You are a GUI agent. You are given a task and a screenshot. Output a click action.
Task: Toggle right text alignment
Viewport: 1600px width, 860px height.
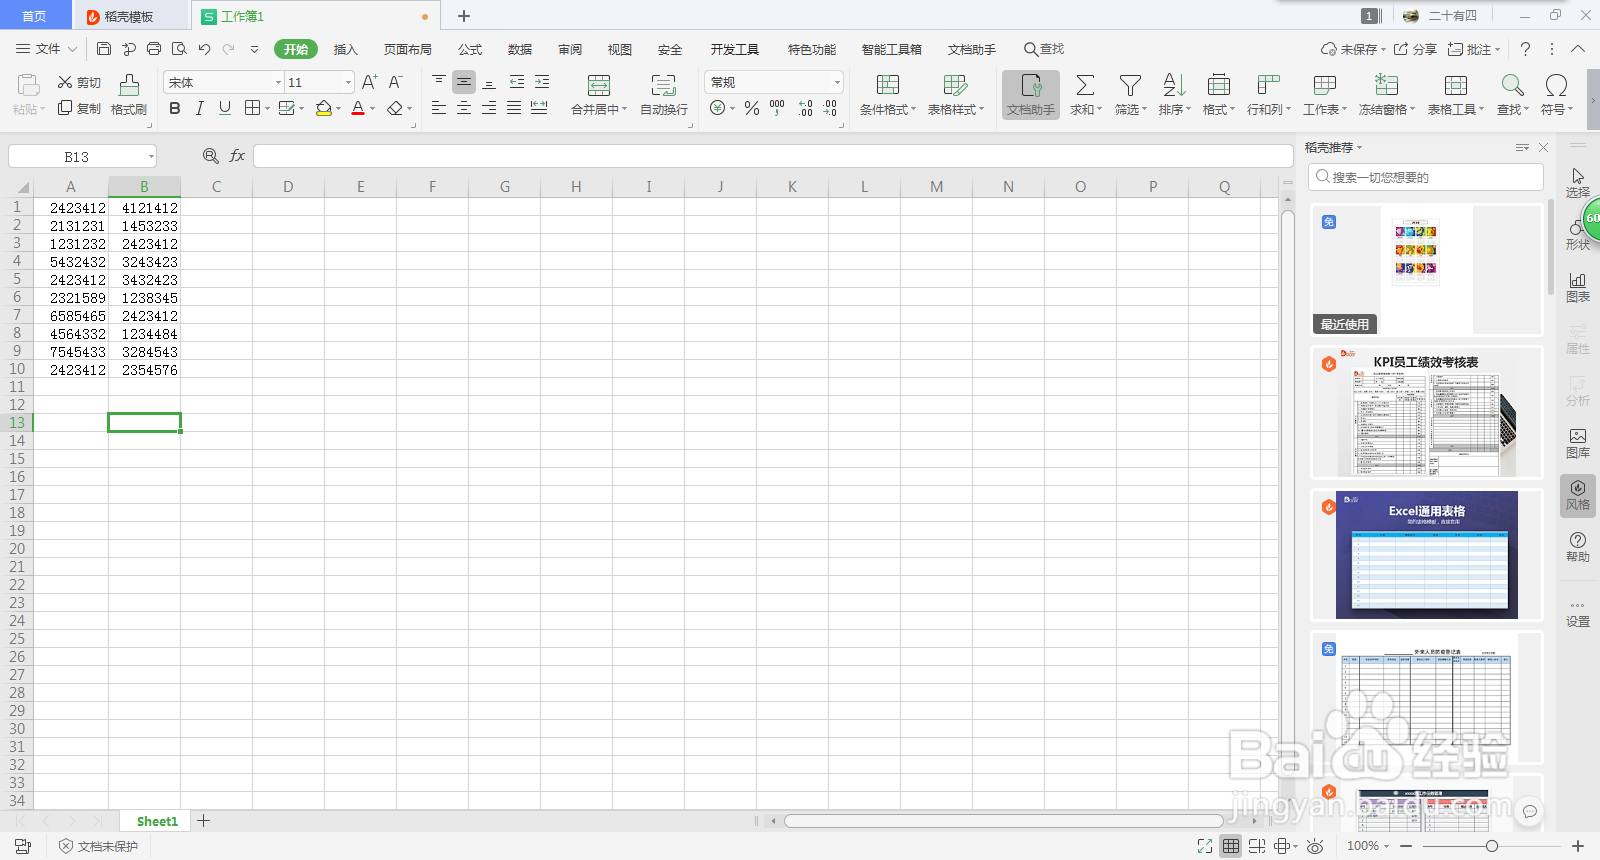coord(489,108)
